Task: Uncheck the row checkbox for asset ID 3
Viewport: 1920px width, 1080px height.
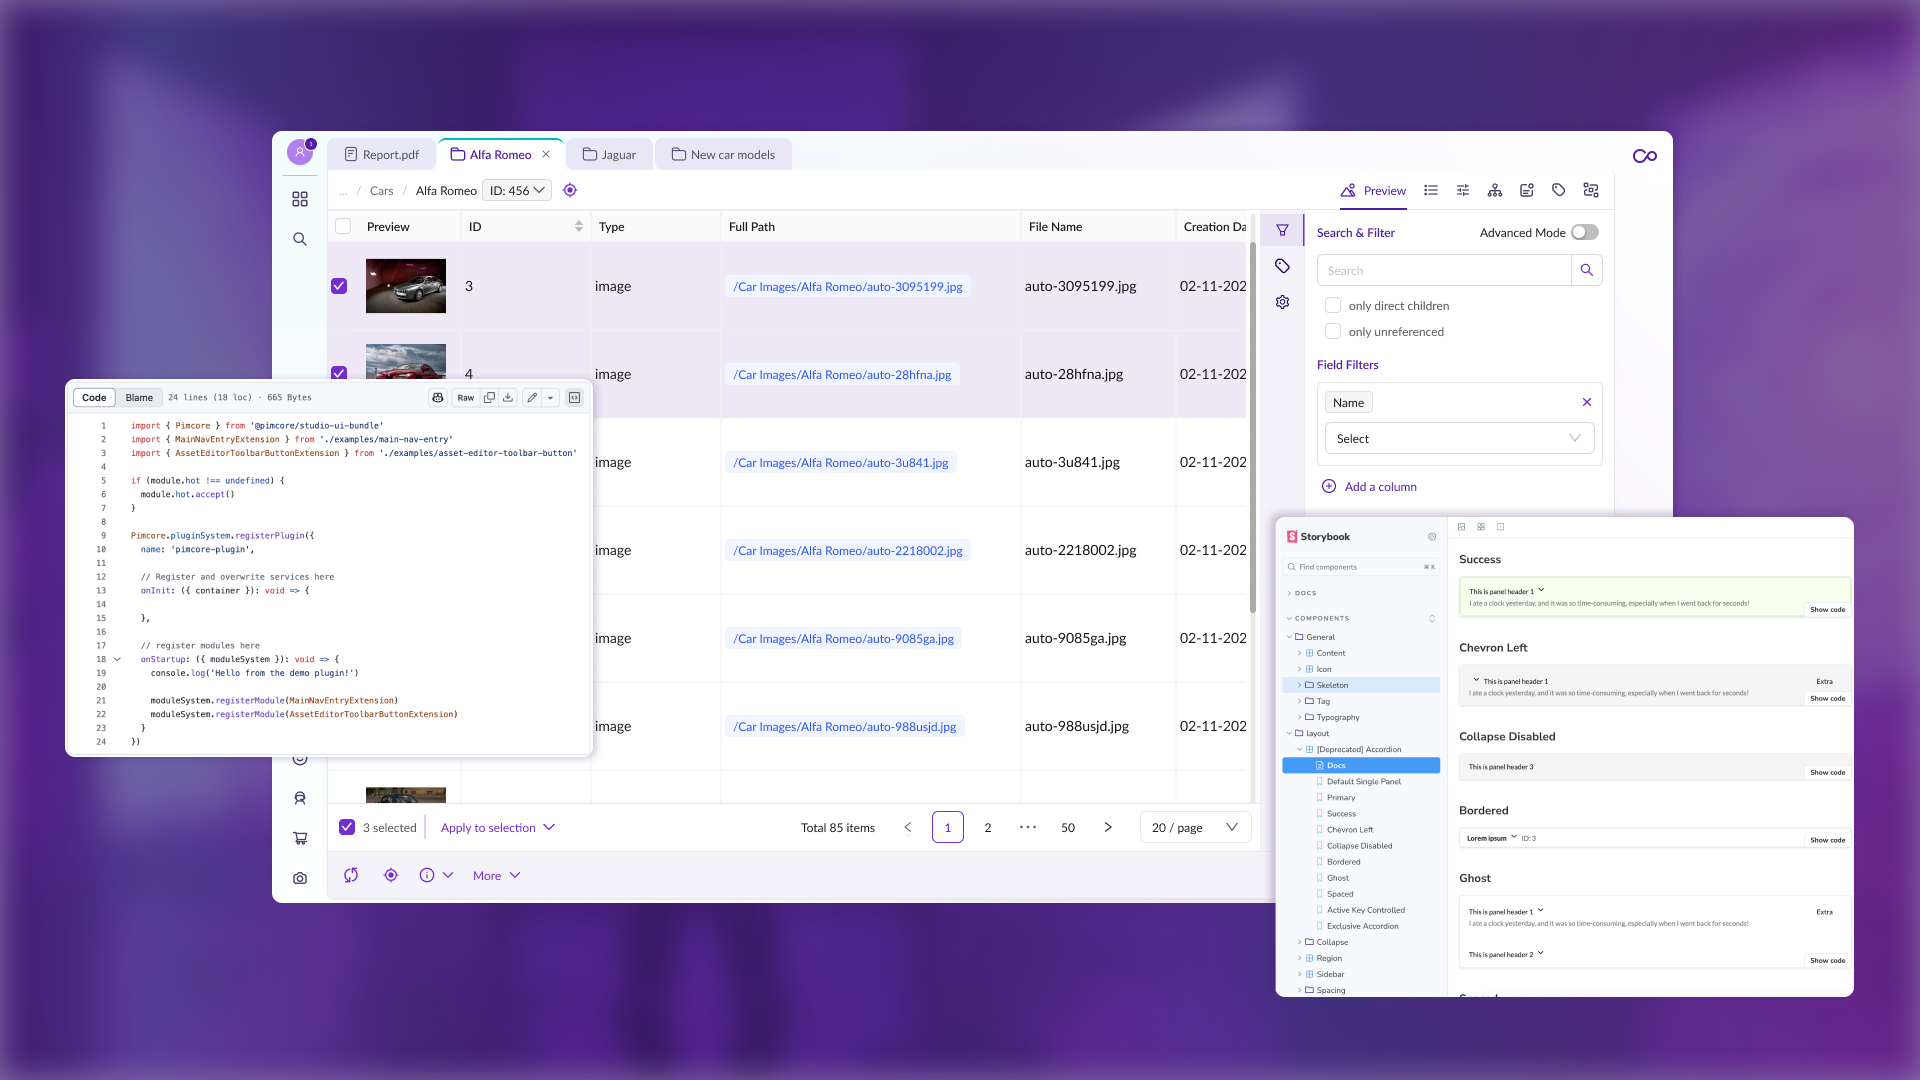Action: [x=340, y=285]
